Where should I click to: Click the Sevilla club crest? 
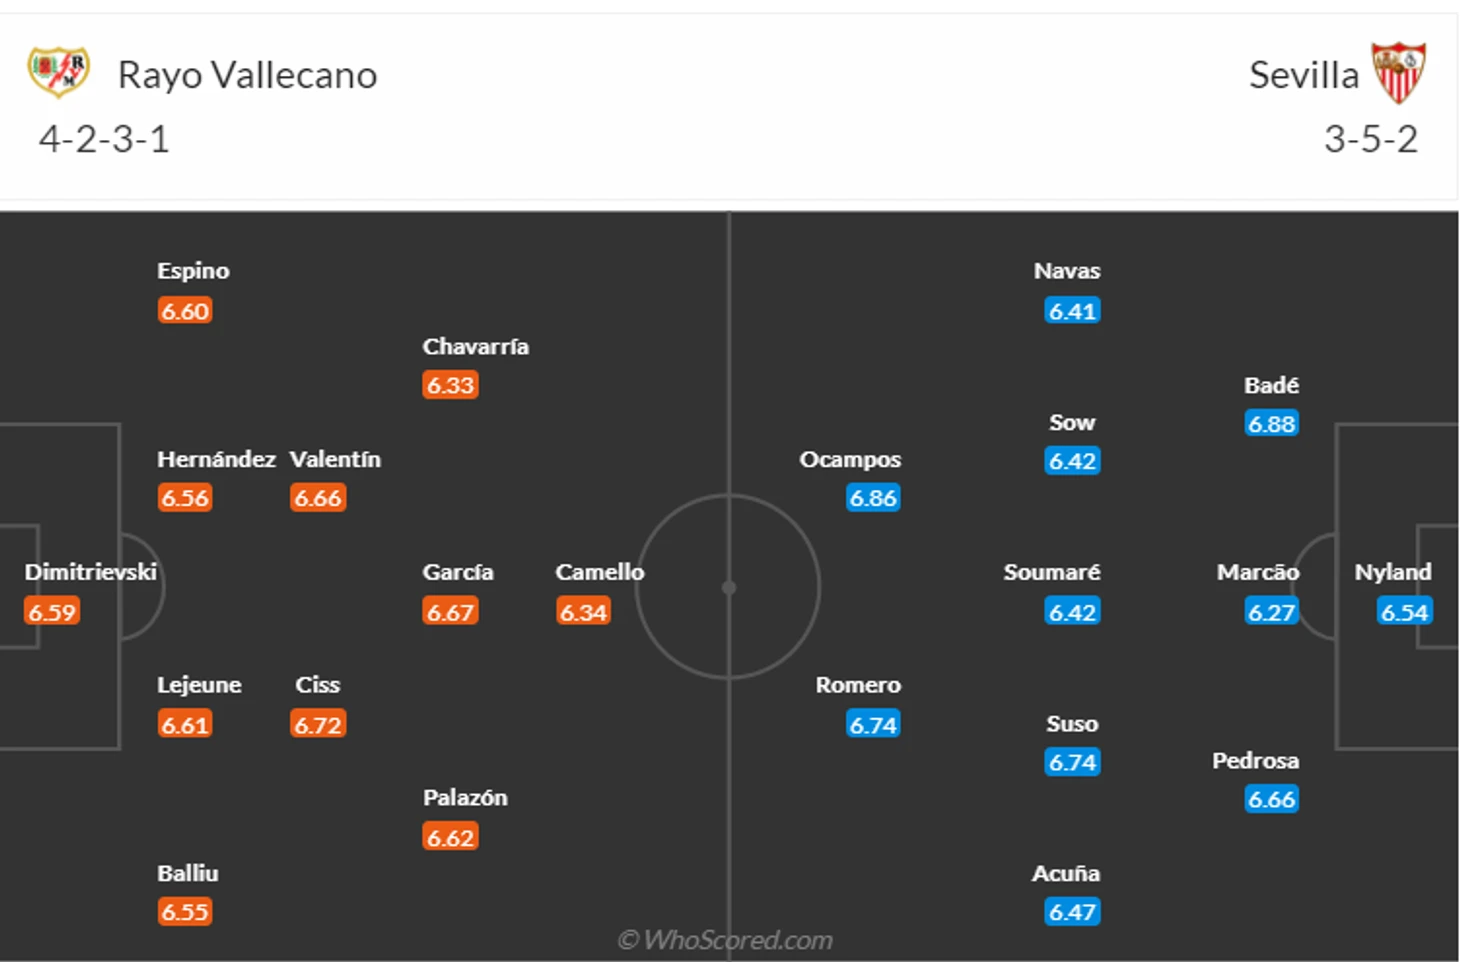[x=1398, y=73]
